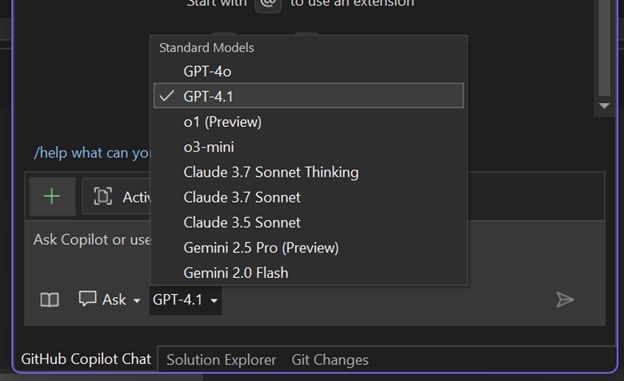624x381 pixels.
Task: Select Claude 3.7 Sonnet Thinking
Action: coord(308,172)
